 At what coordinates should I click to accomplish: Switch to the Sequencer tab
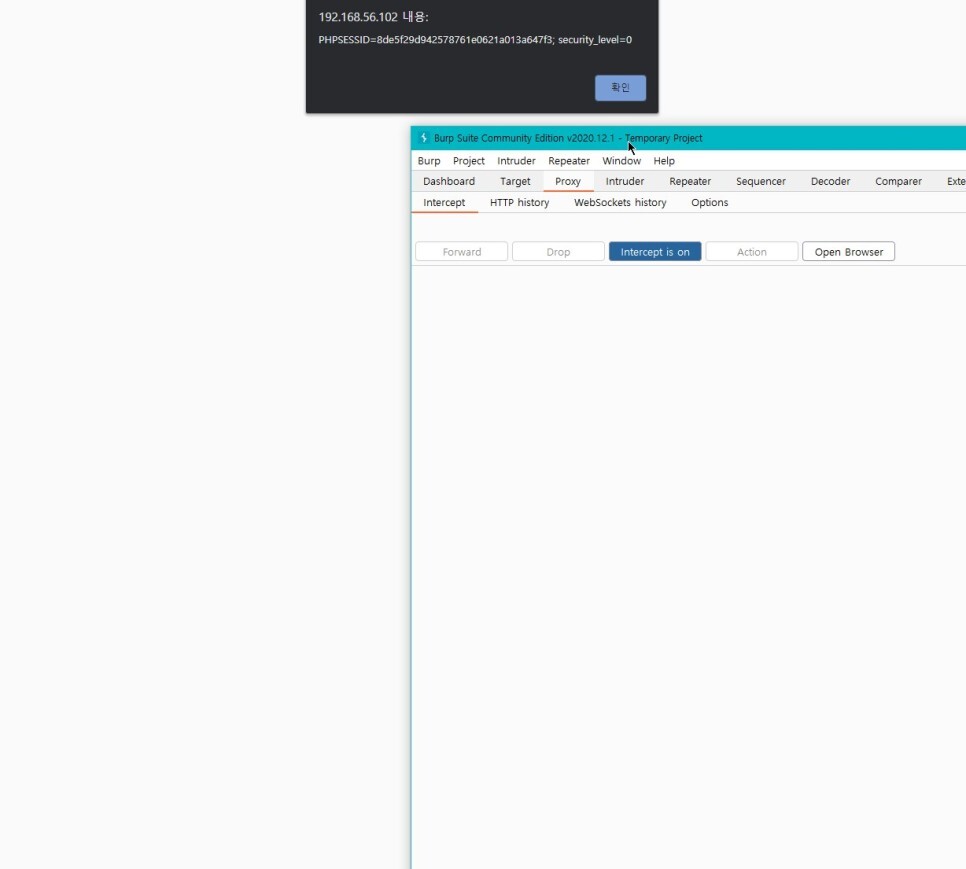pyautogui.click(x=760, y=181)
